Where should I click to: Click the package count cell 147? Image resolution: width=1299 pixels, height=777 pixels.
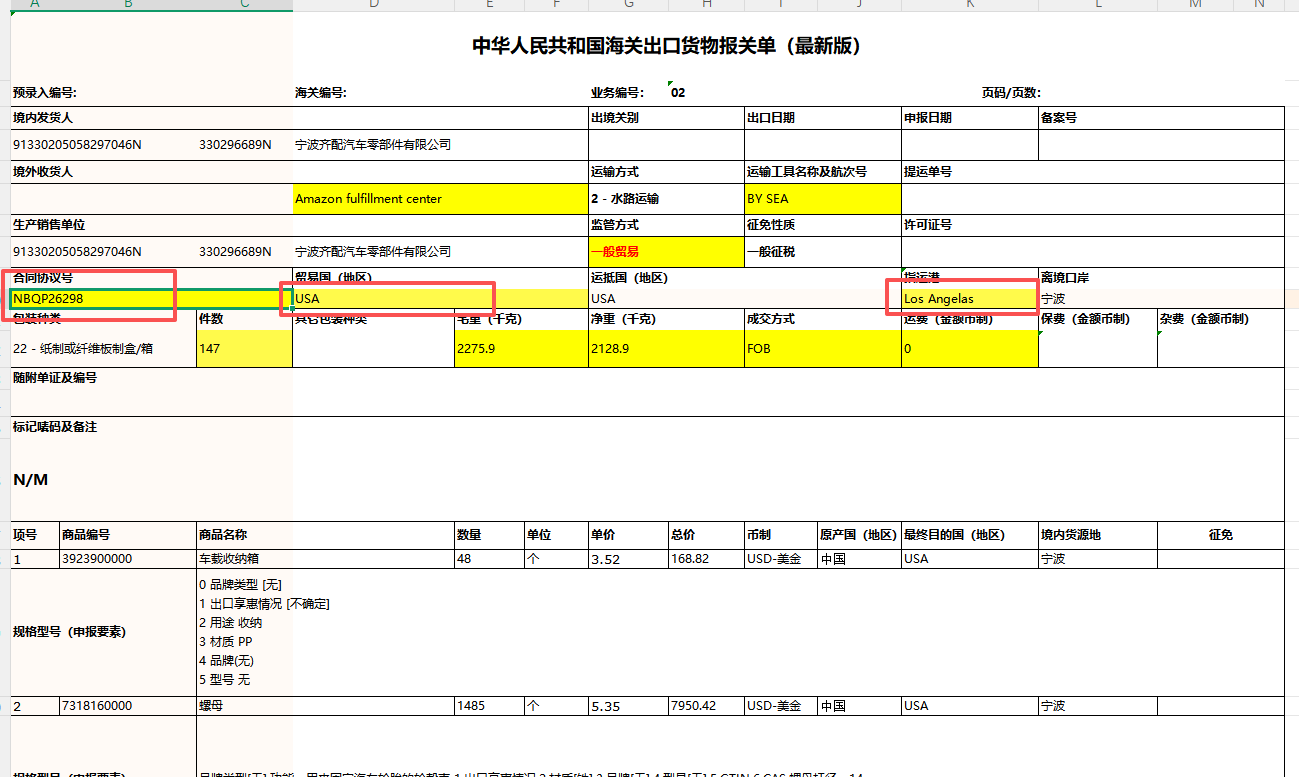click(210, 349)
